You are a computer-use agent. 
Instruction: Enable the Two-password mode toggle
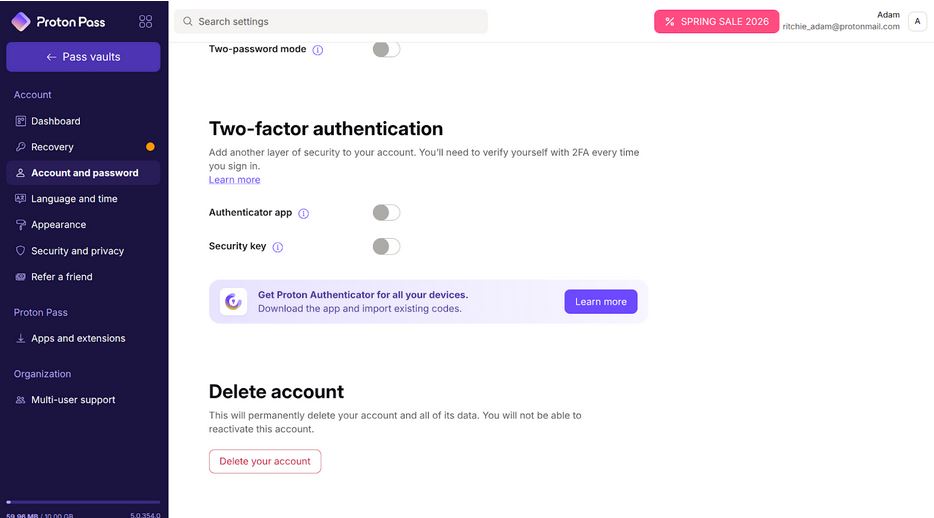[386, 49]
